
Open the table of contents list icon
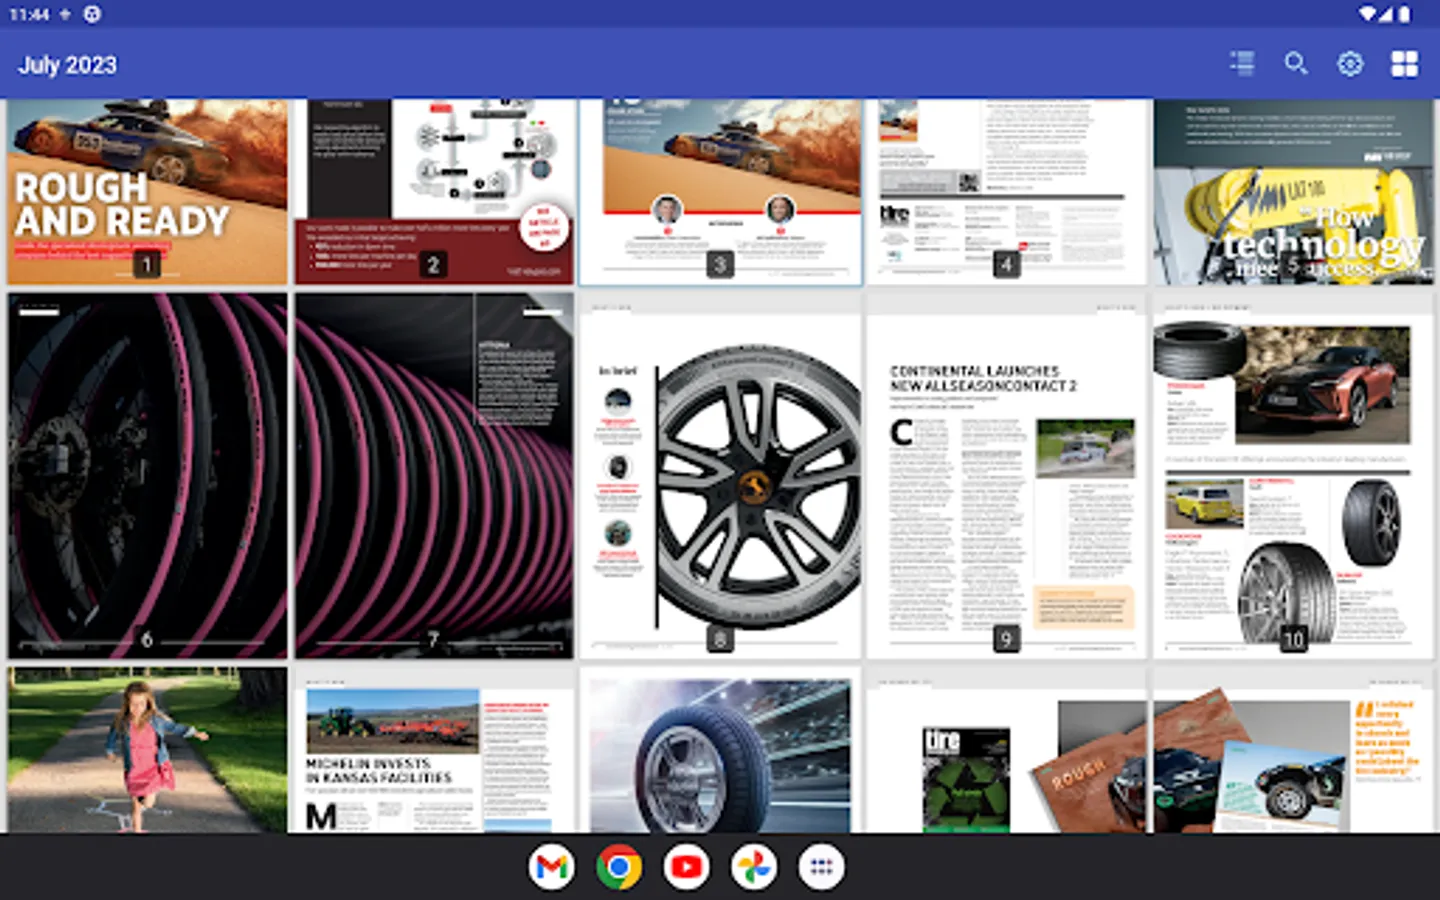tap(1242, 64)
